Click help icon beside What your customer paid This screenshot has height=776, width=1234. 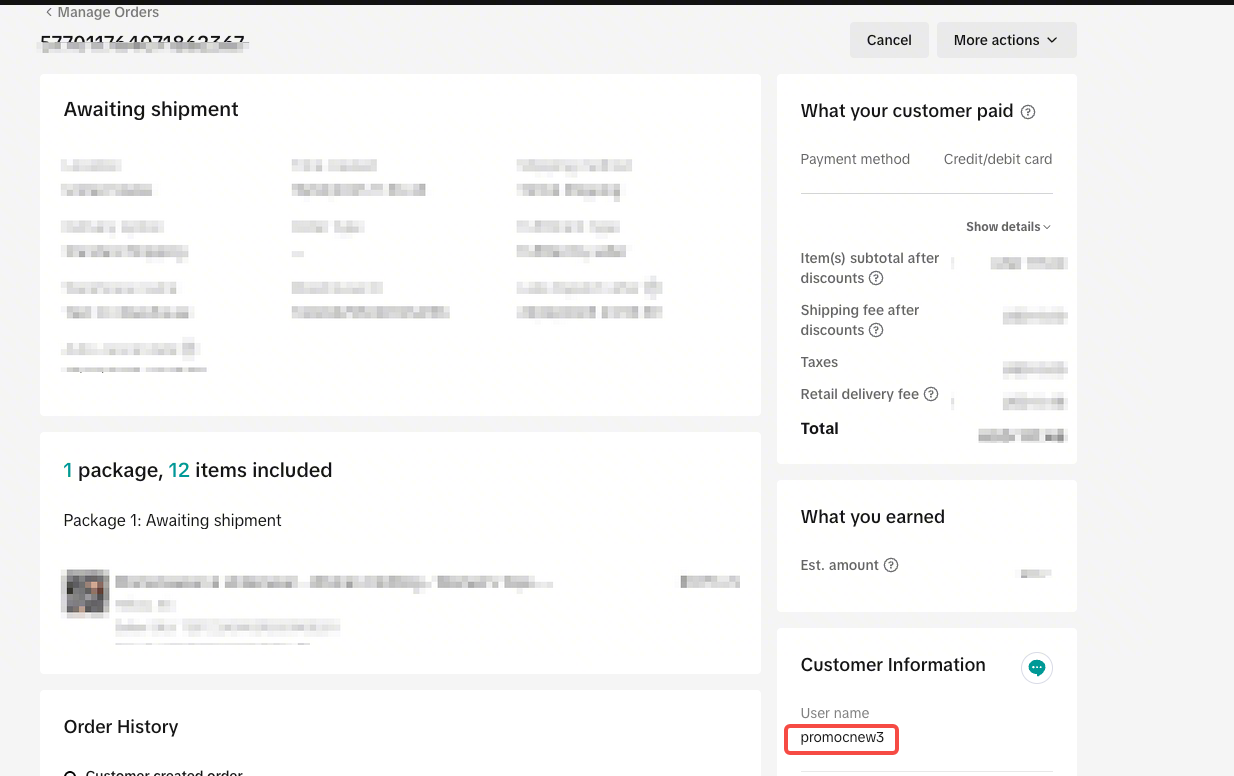1028,112
